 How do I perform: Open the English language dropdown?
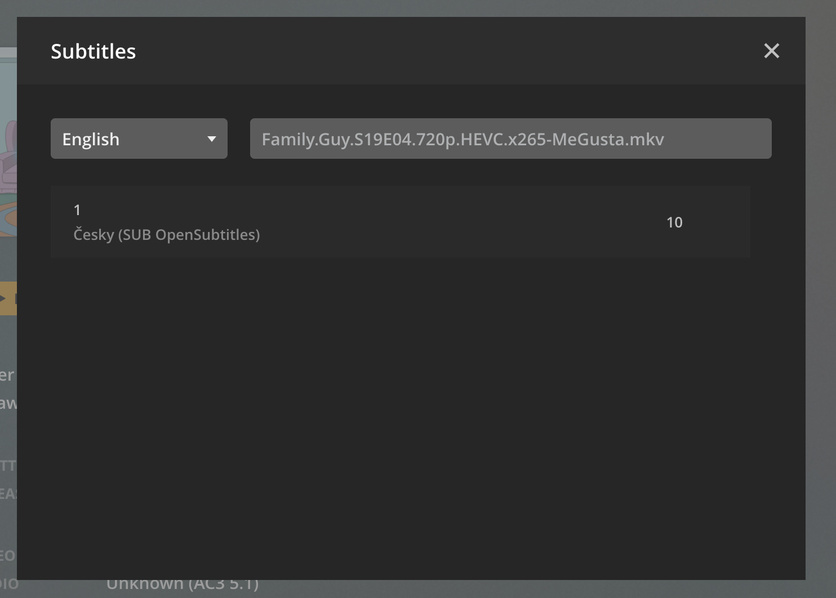(x=139, y=139)
